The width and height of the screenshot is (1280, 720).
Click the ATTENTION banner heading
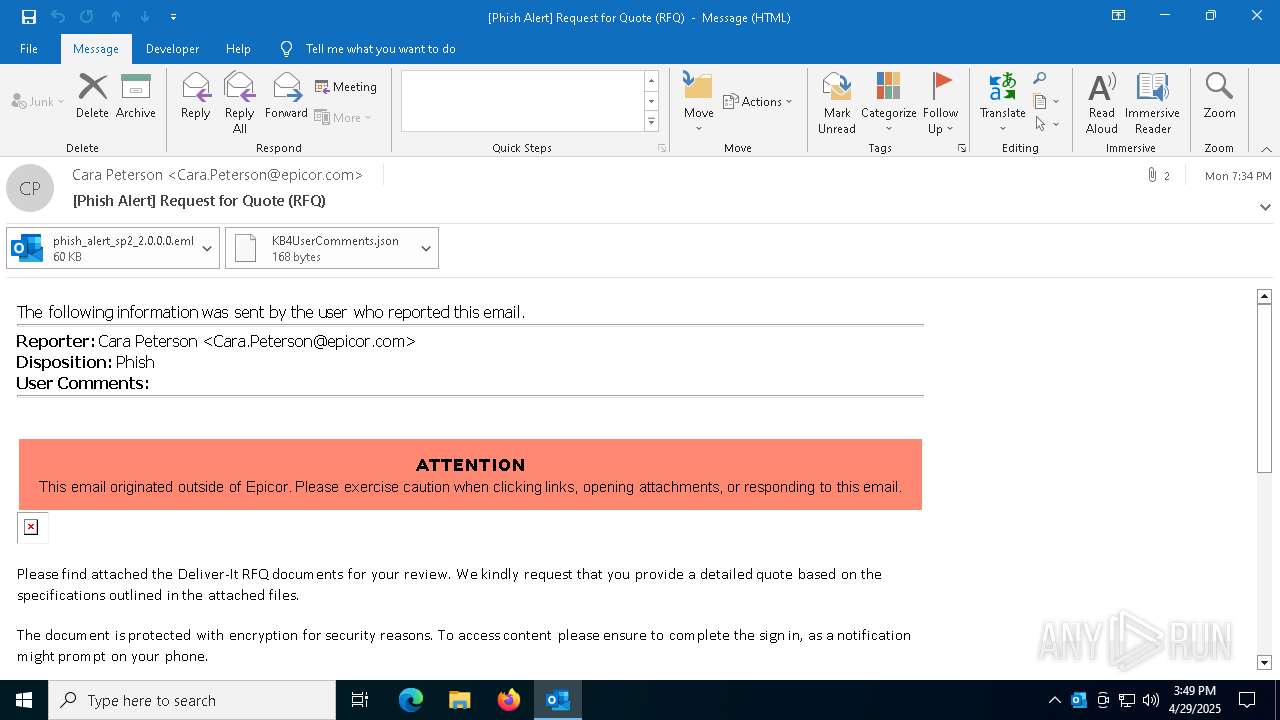tap(470, 465)
